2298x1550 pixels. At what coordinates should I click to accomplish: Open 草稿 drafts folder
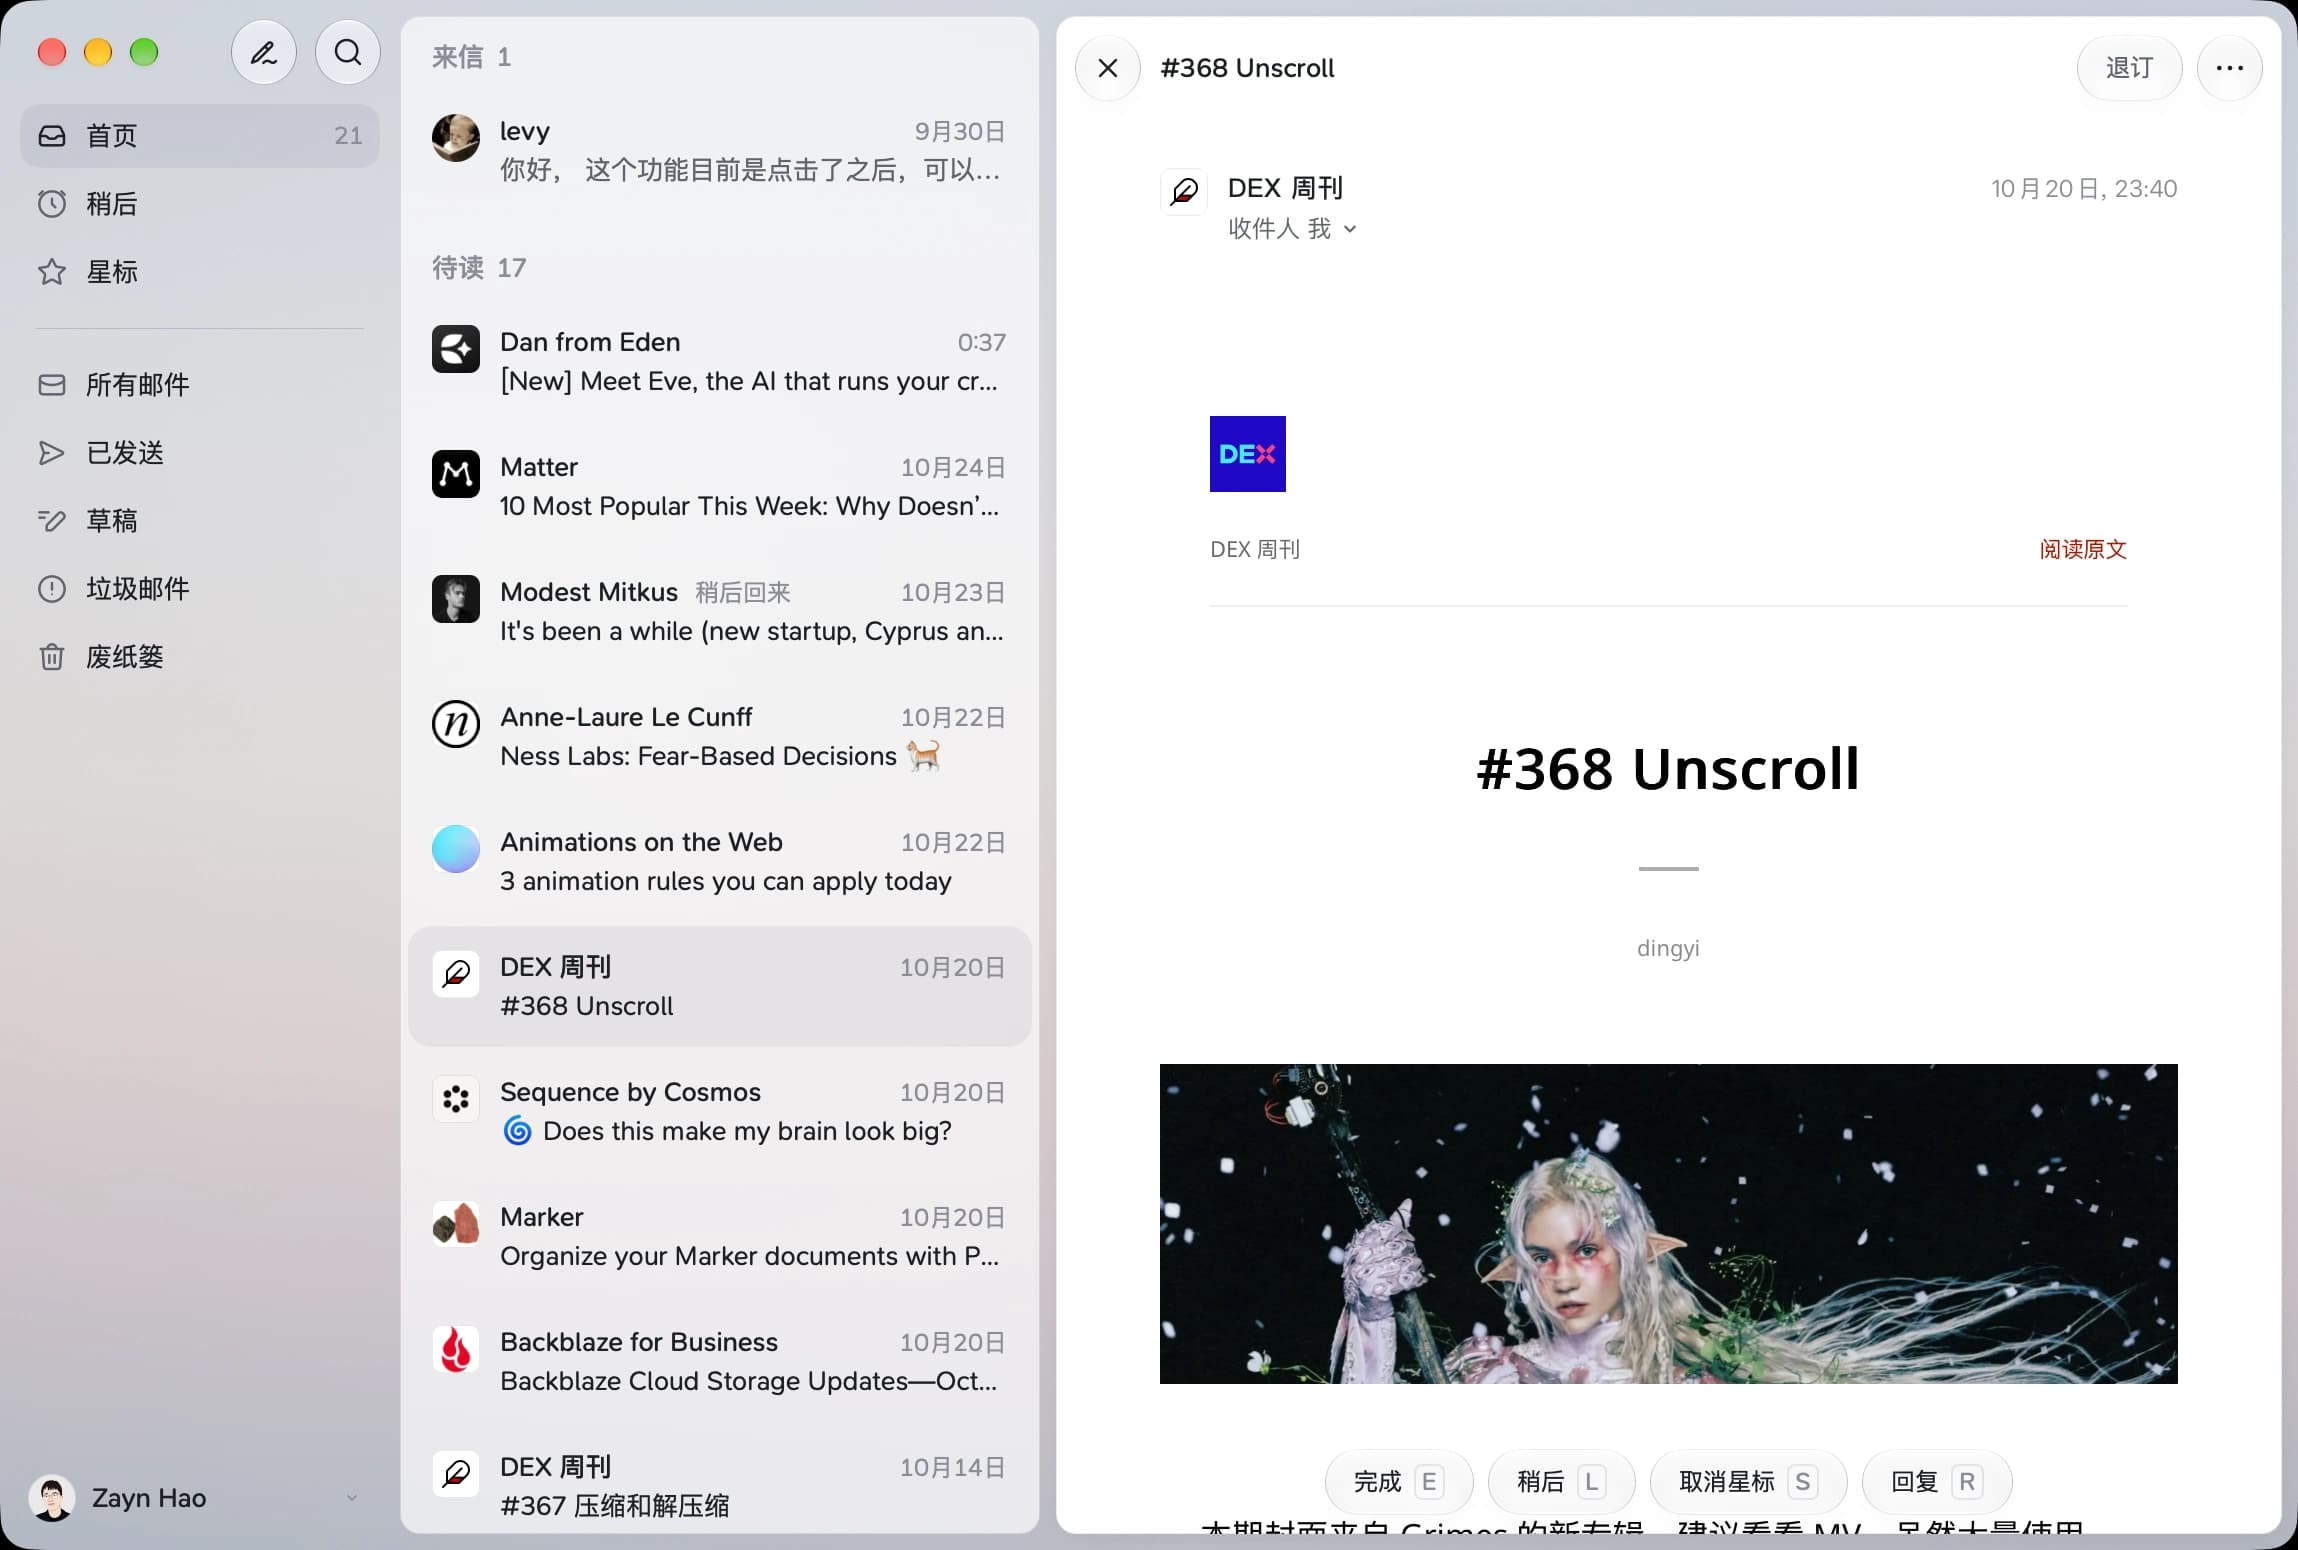(200, 521)
